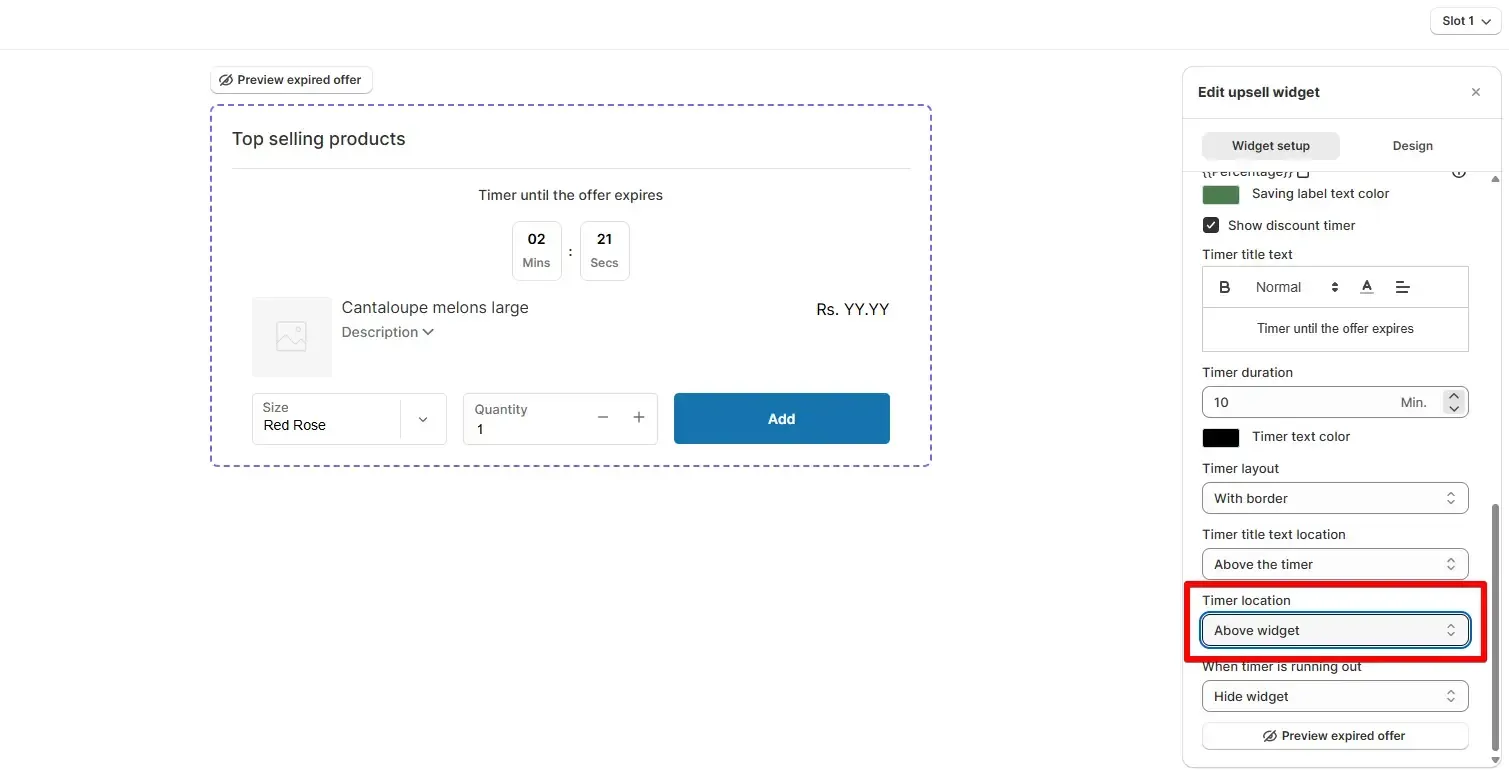Select the Widget setup tab
1509x771 pixels.
coord(1270,146)
